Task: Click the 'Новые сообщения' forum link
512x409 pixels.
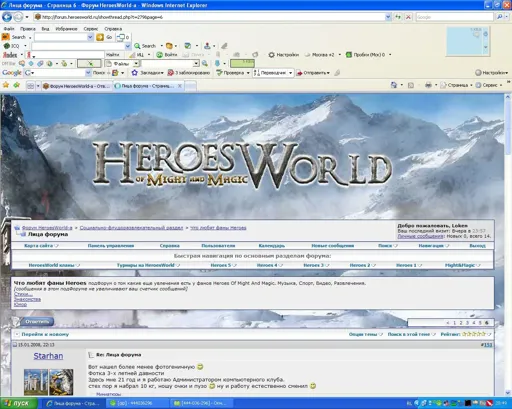Action: click(332, 246)
